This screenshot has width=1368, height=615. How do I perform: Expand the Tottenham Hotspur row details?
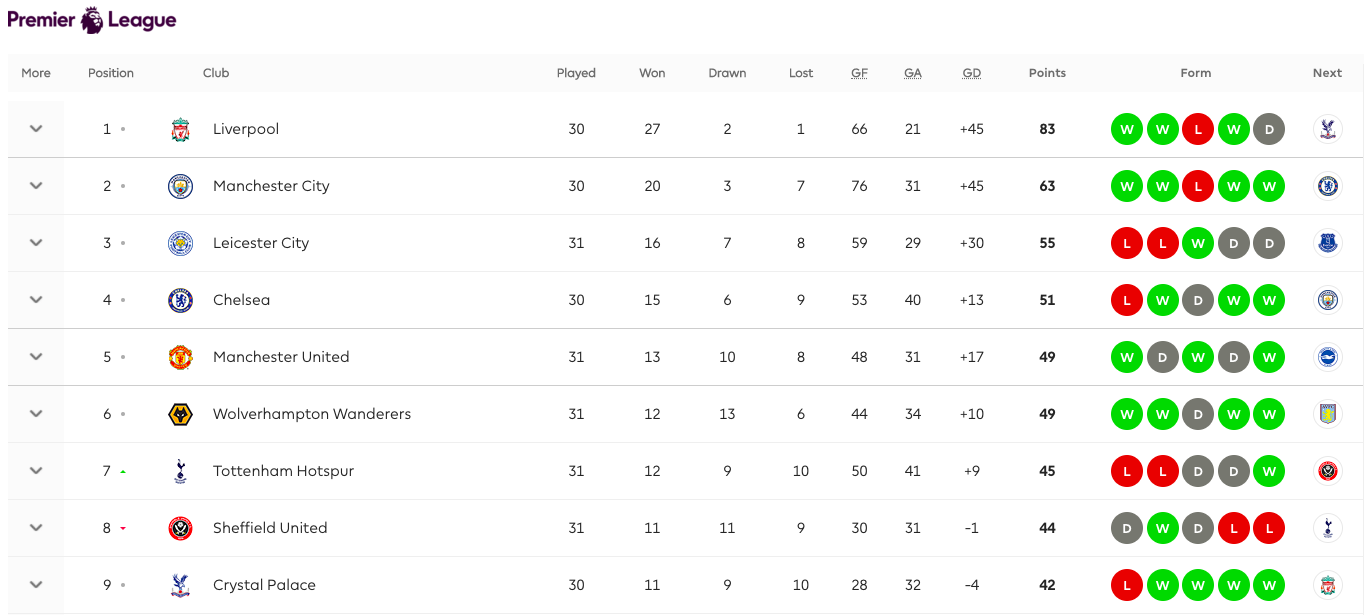coord(36,471)
